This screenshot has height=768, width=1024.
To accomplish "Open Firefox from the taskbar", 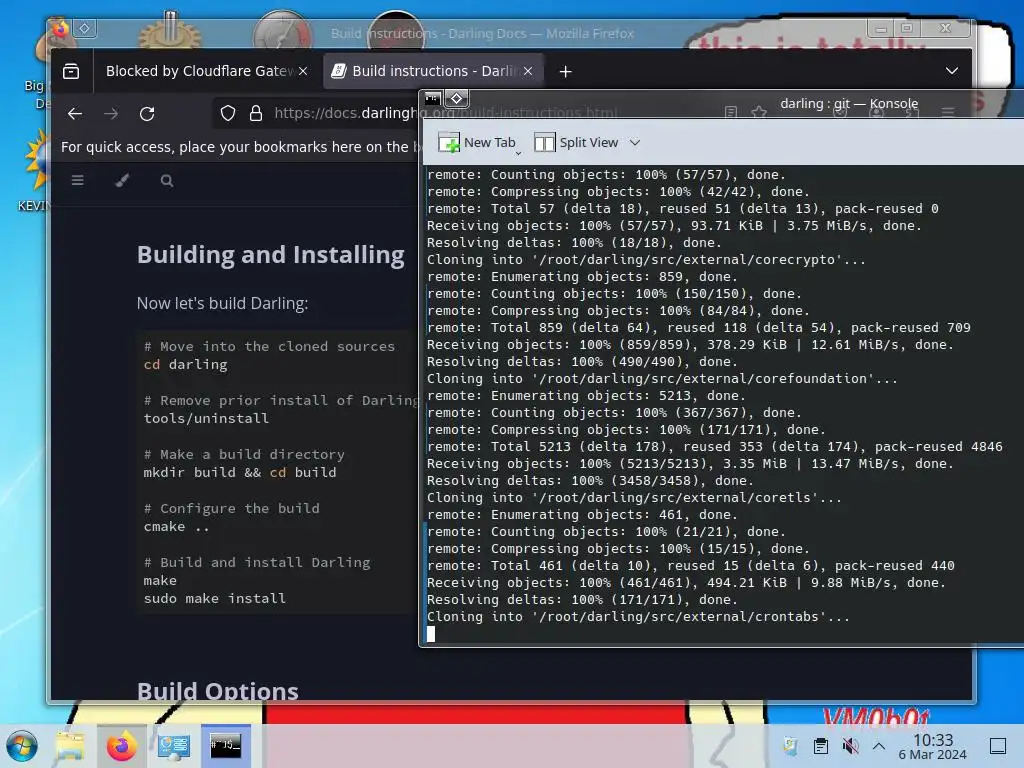I will (121, 746).
